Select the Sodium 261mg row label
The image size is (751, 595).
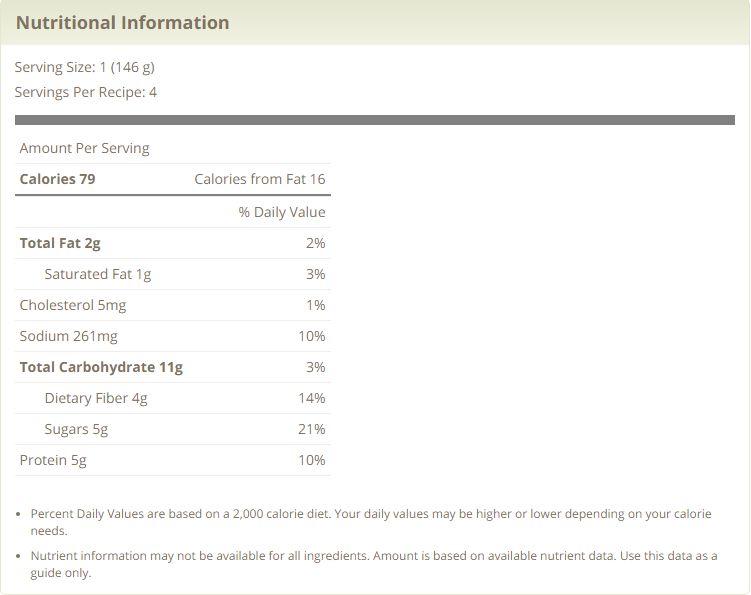(x=68, y=336)
